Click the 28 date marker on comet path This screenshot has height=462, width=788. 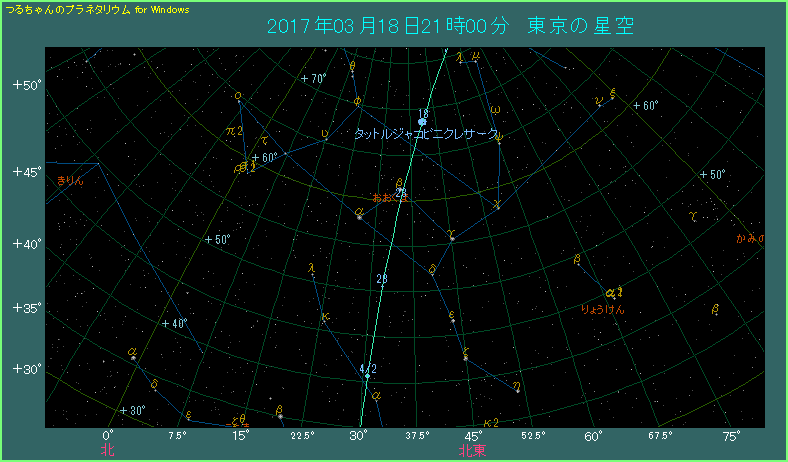tap(381, 279)
